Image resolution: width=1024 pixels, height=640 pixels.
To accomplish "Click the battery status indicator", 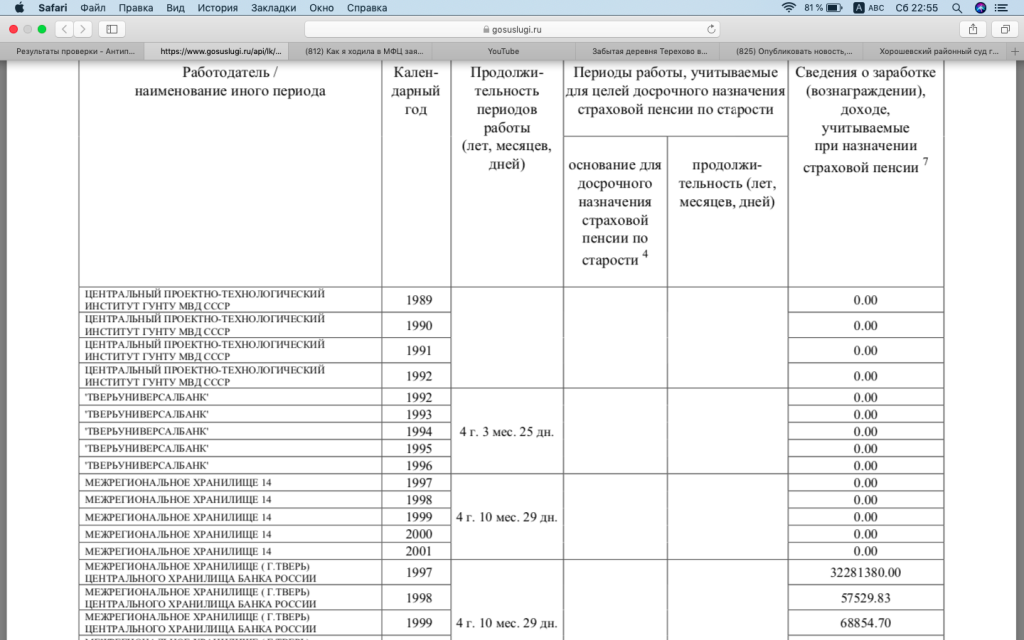I will (824, 7).
